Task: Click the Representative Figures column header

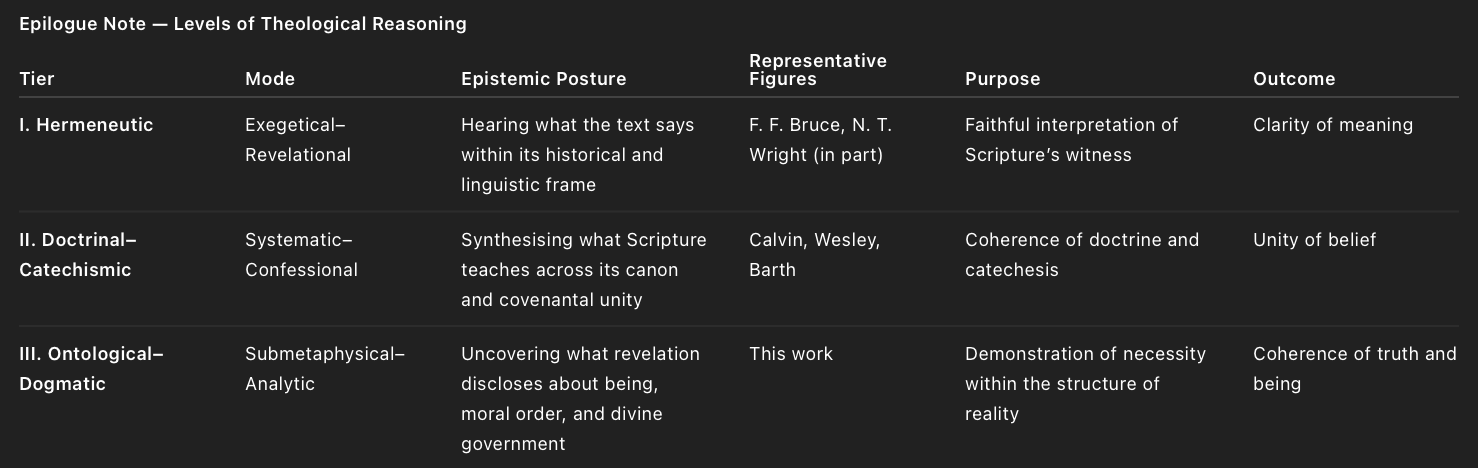Action: coord(817,70)
